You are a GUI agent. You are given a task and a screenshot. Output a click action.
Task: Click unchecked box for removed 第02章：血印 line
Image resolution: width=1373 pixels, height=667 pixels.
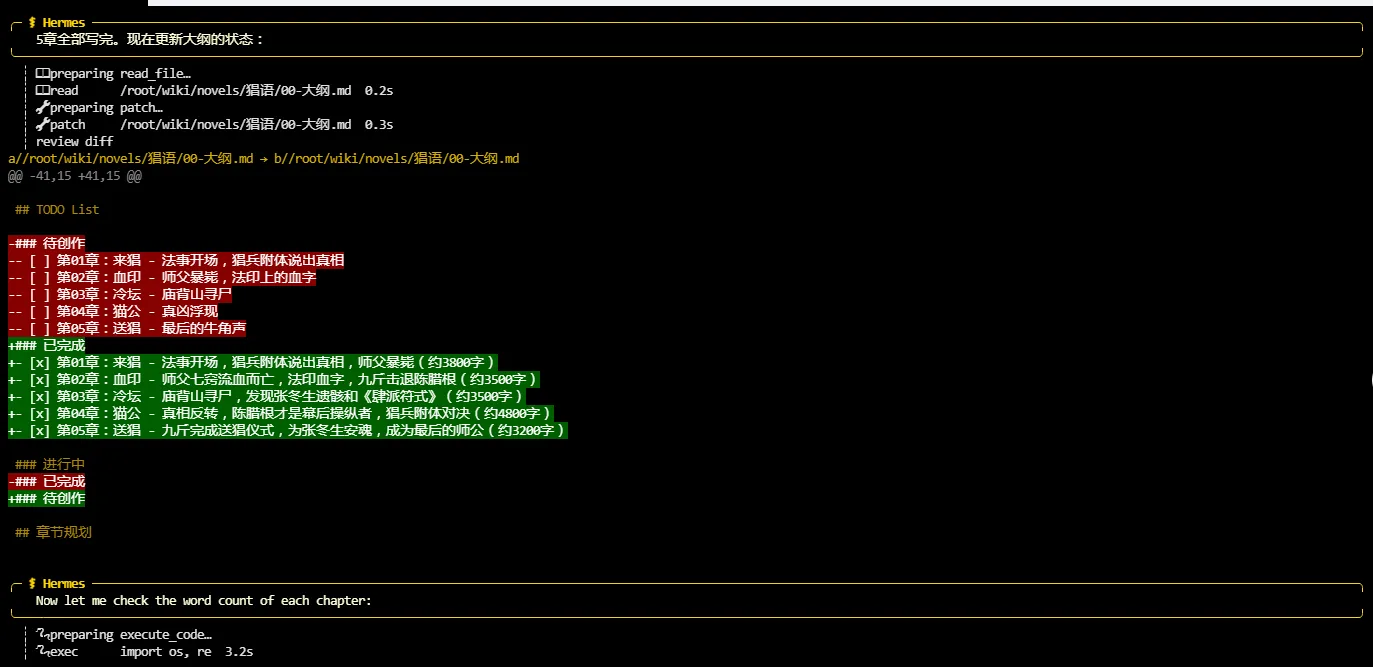[x=39, y=277]
